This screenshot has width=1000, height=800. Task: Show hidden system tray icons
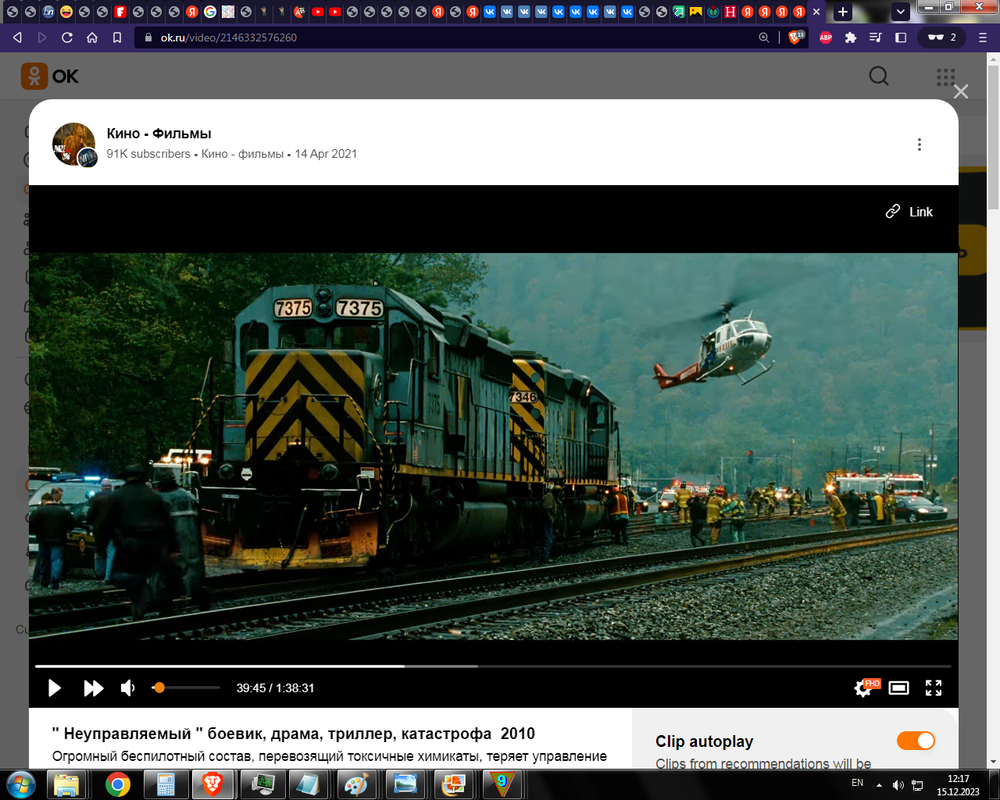tap(879, 785)
